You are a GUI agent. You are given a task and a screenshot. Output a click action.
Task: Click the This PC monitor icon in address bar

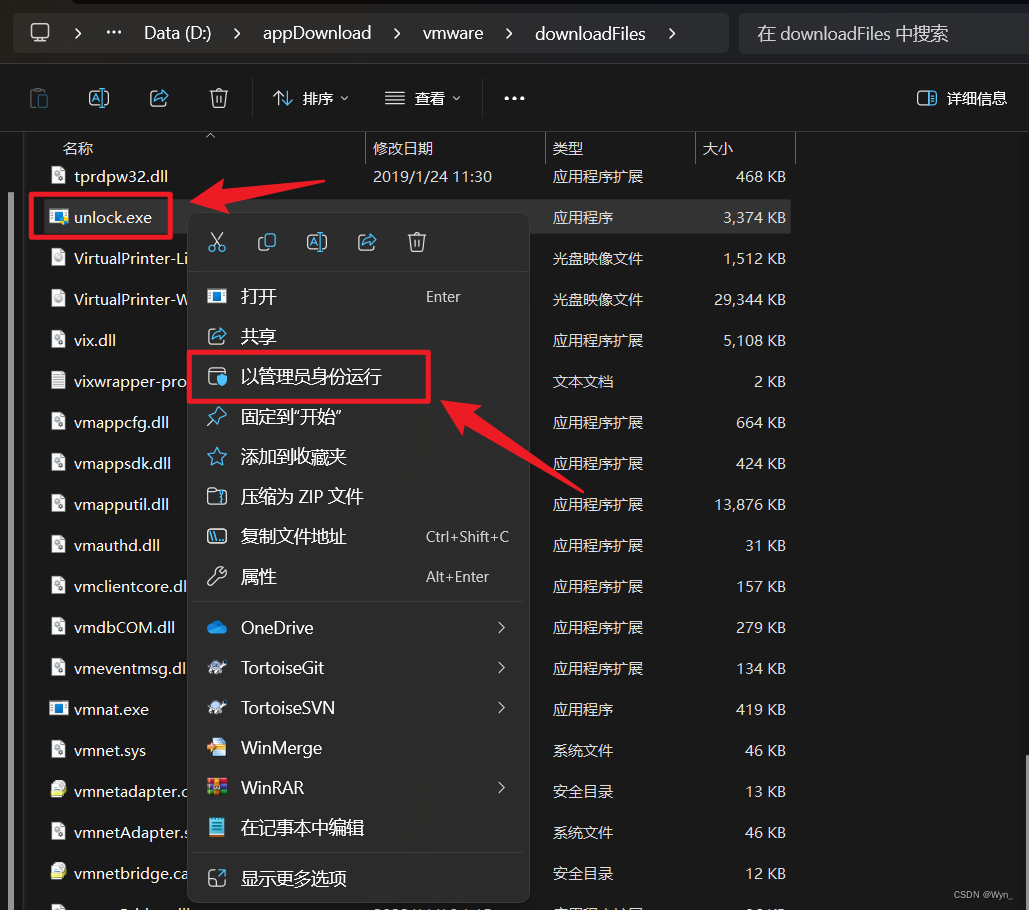[x=40, y=33]
